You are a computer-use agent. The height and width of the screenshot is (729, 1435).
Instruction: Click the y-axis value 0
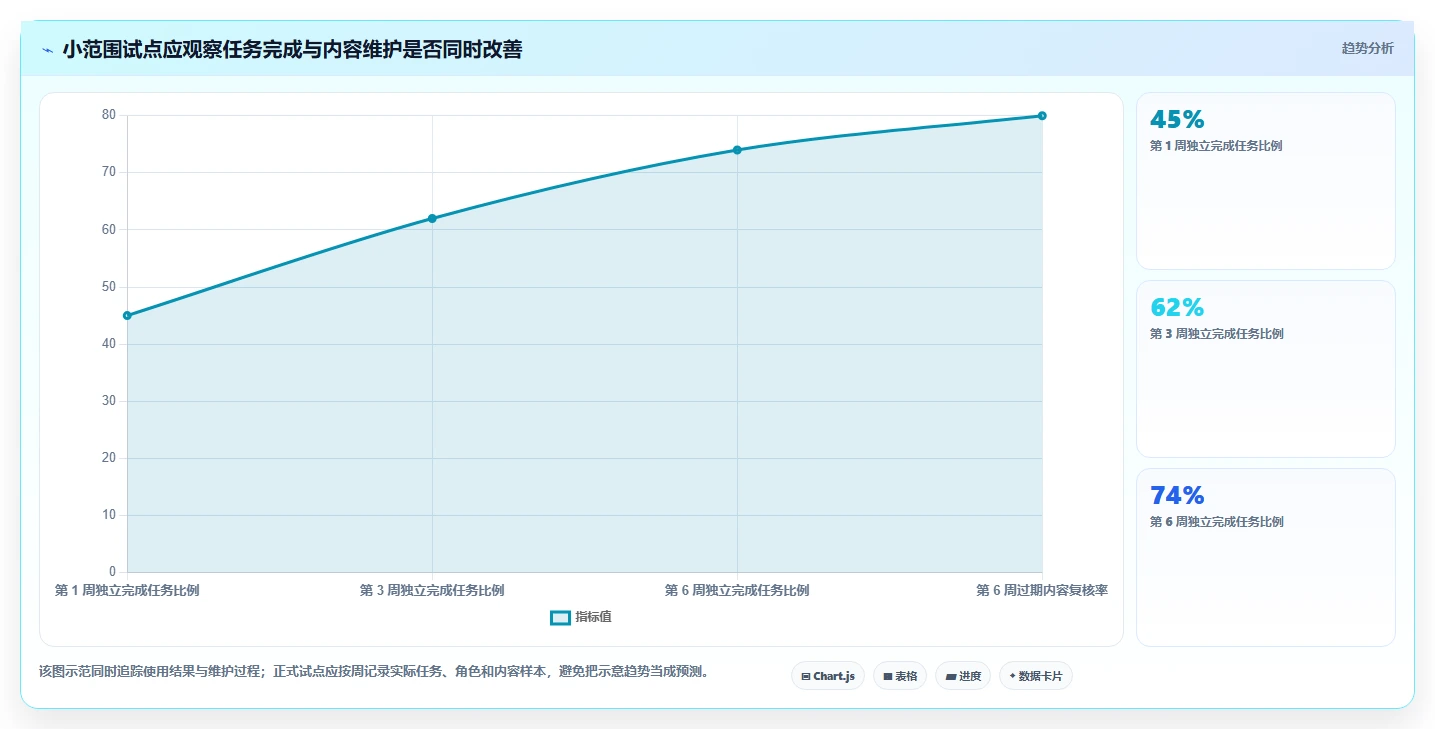(113, 572)
